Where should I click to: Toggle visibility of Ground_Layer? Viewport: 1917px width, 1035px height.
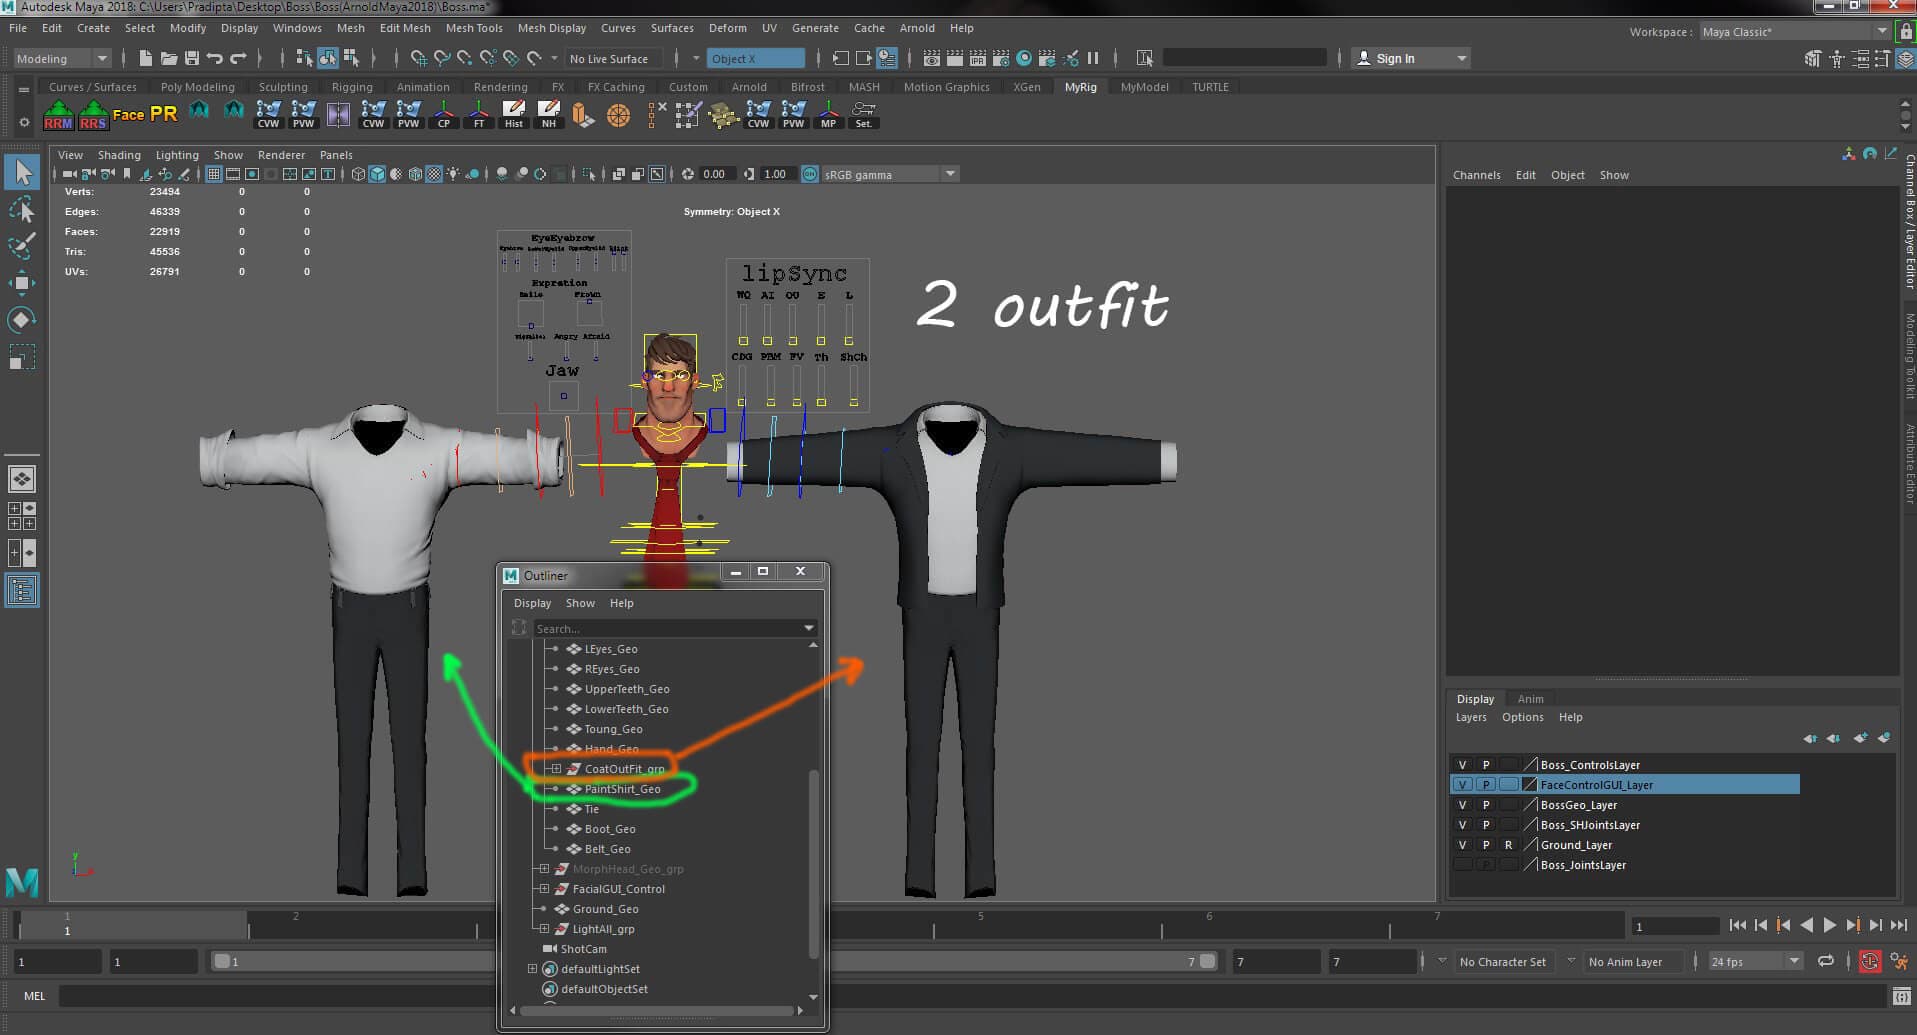coord(1462,845)
